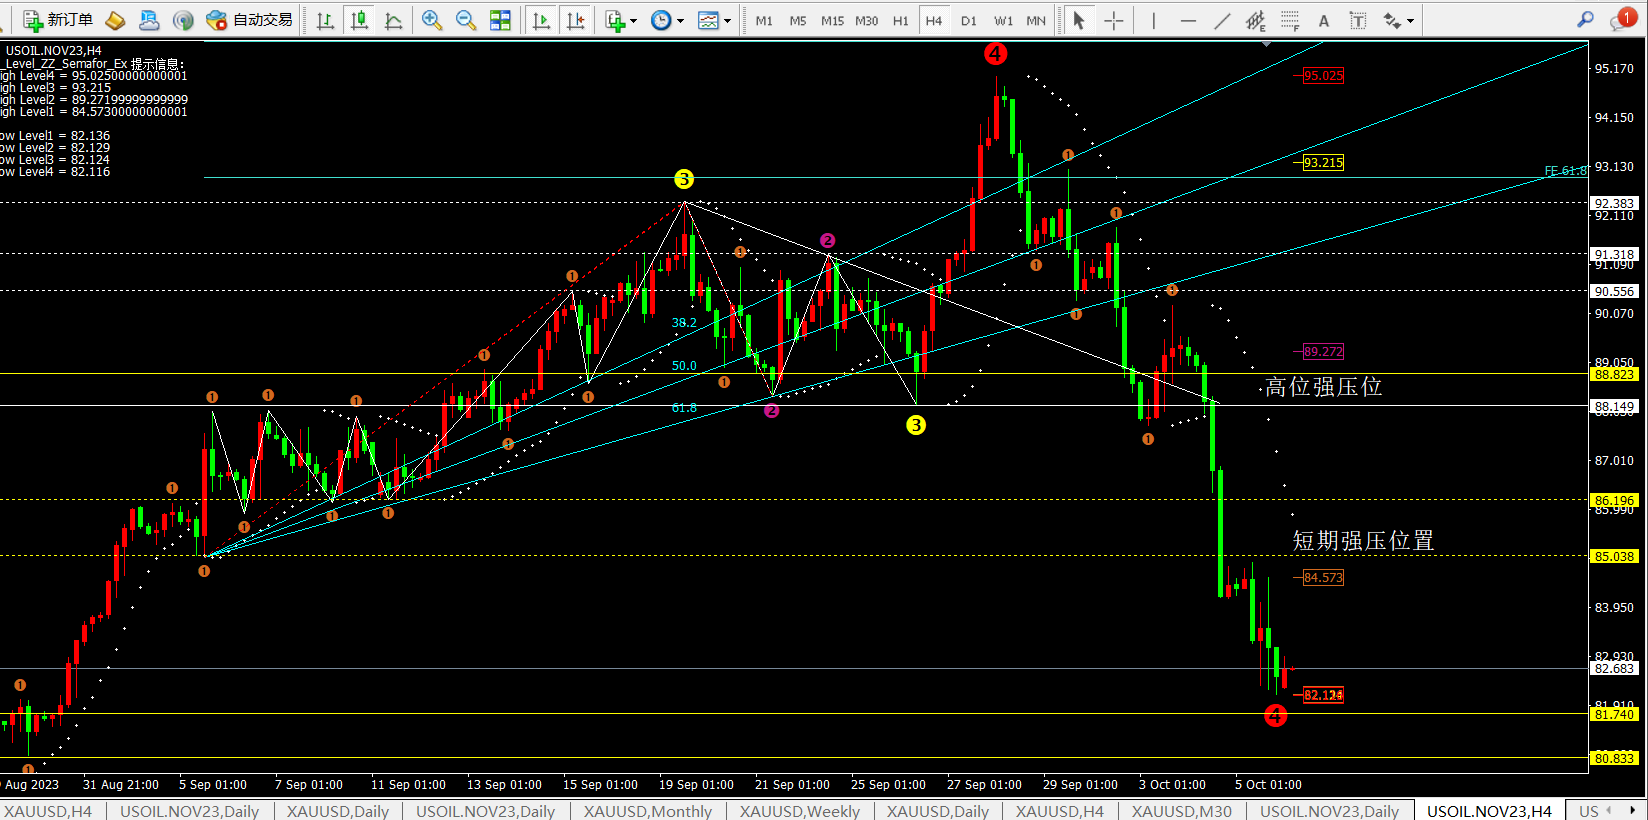This screenshot has width=1648, height=820.
Task: Expand the chart templates dropdown arrow
Action: tap(727, 20)
